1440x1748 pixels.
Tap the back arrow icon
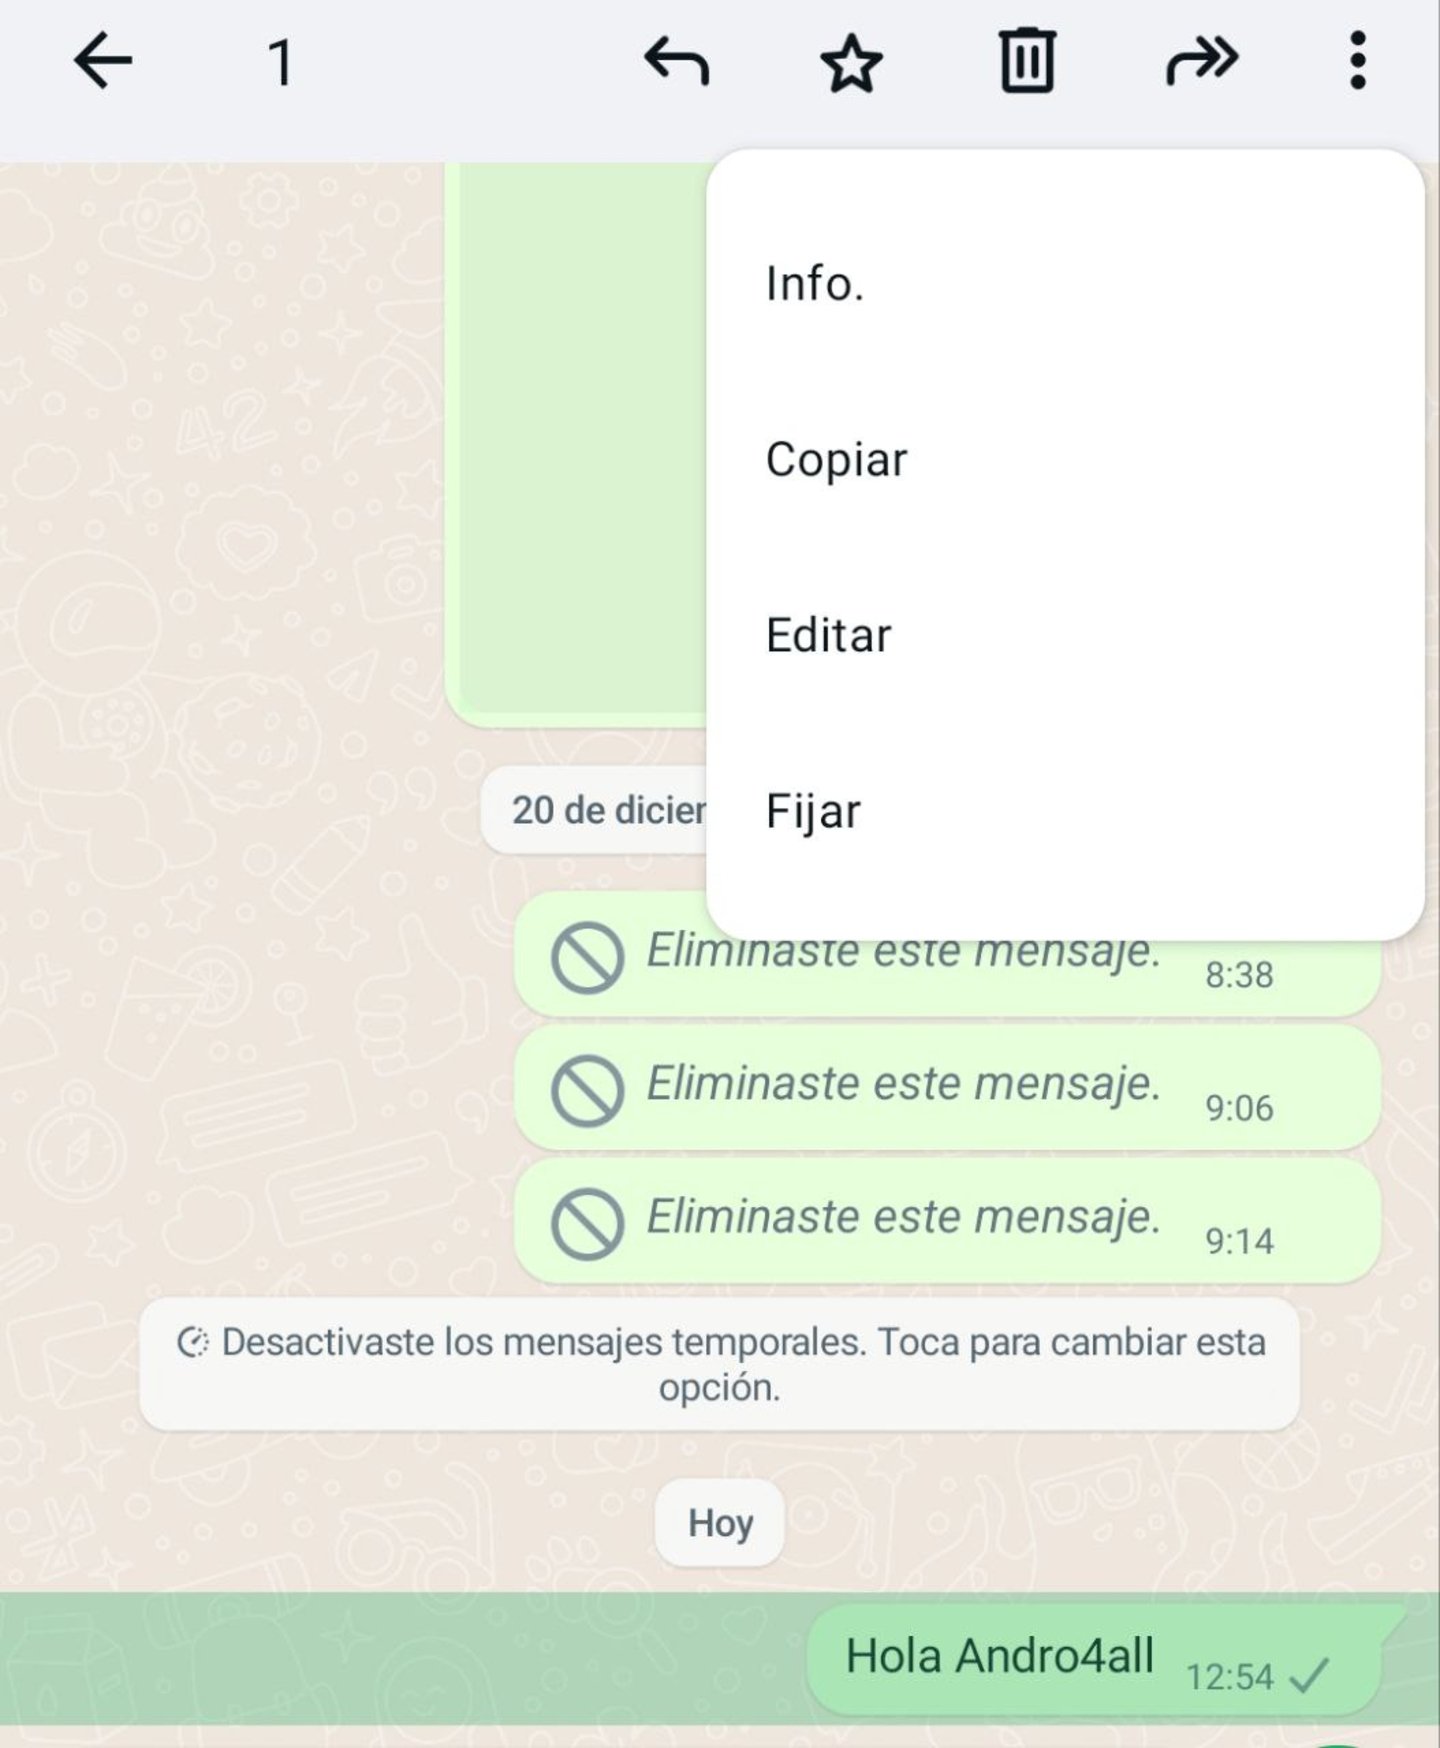pyautogui.click(x=102, y=61)
